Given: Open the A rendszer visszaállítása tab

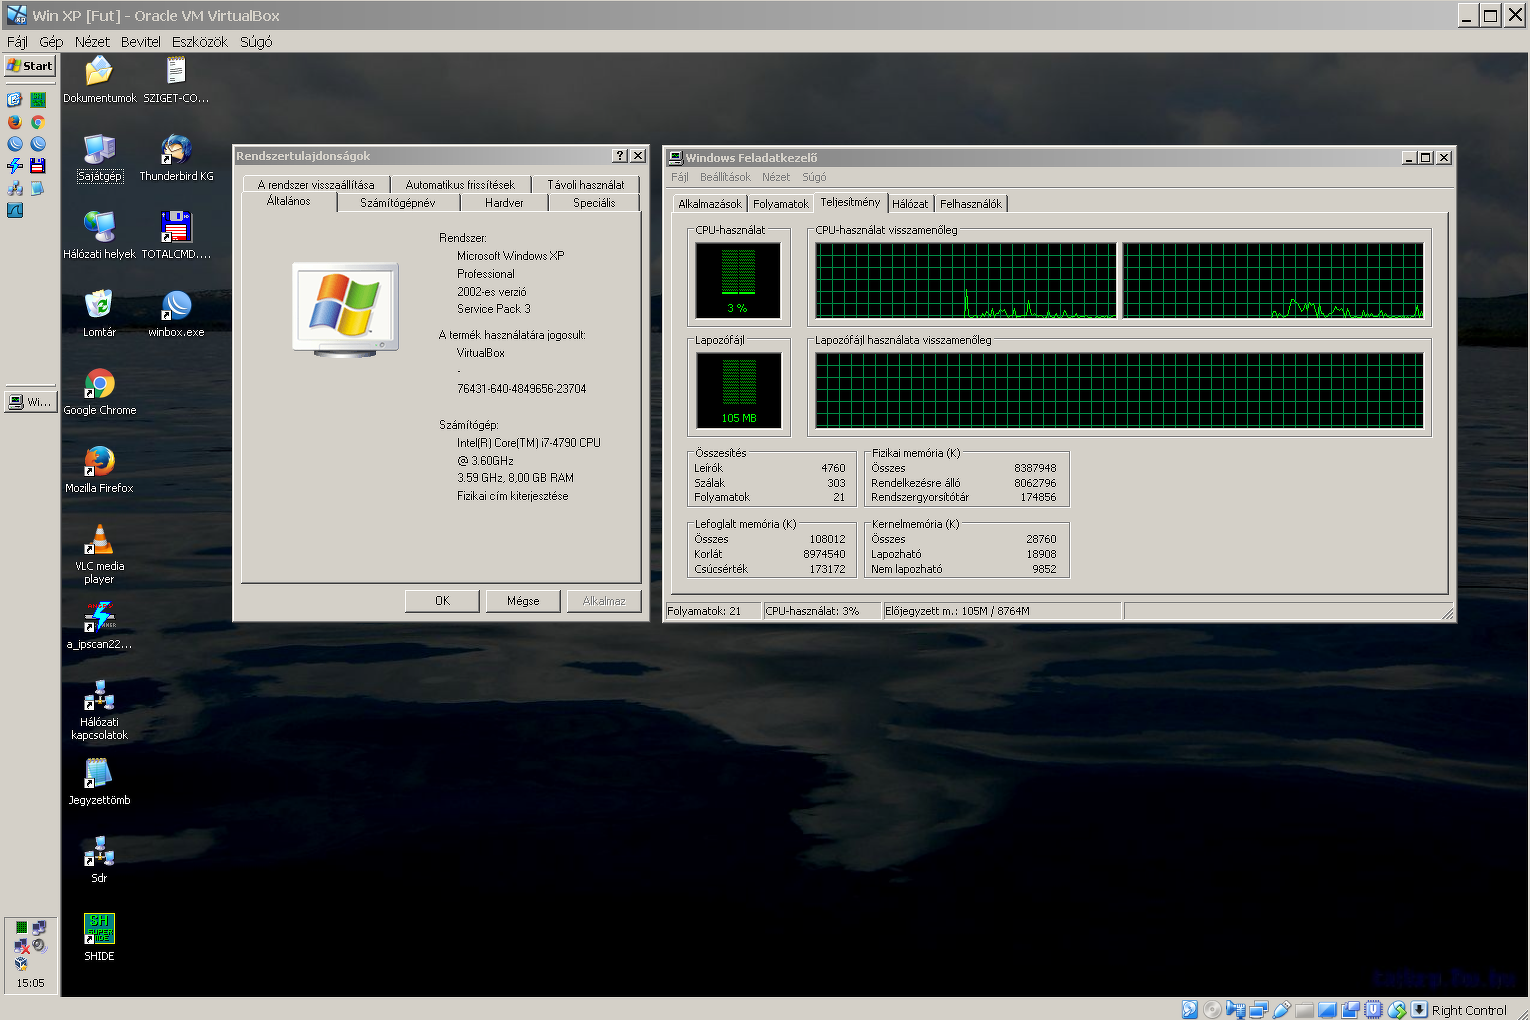Looking at the screenshot, I should tap(316, 184).
